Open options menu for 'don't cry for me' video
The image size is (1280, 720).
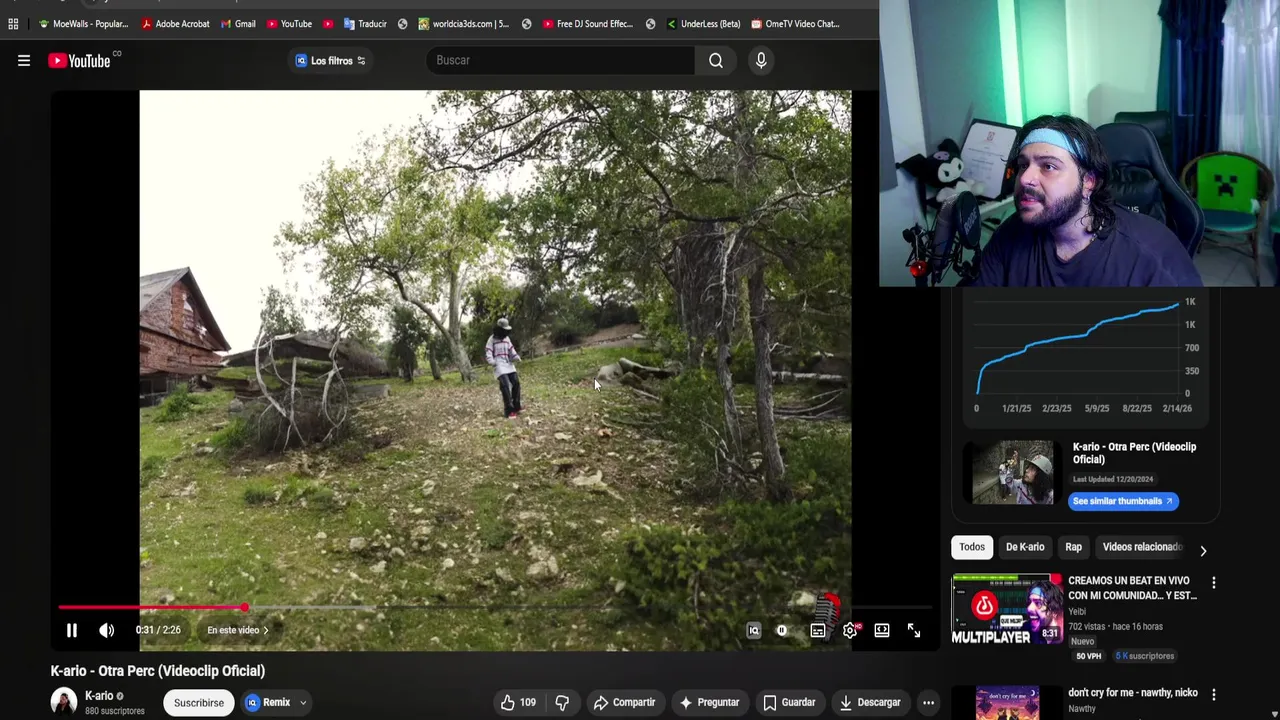click(x=1214, y=694)
